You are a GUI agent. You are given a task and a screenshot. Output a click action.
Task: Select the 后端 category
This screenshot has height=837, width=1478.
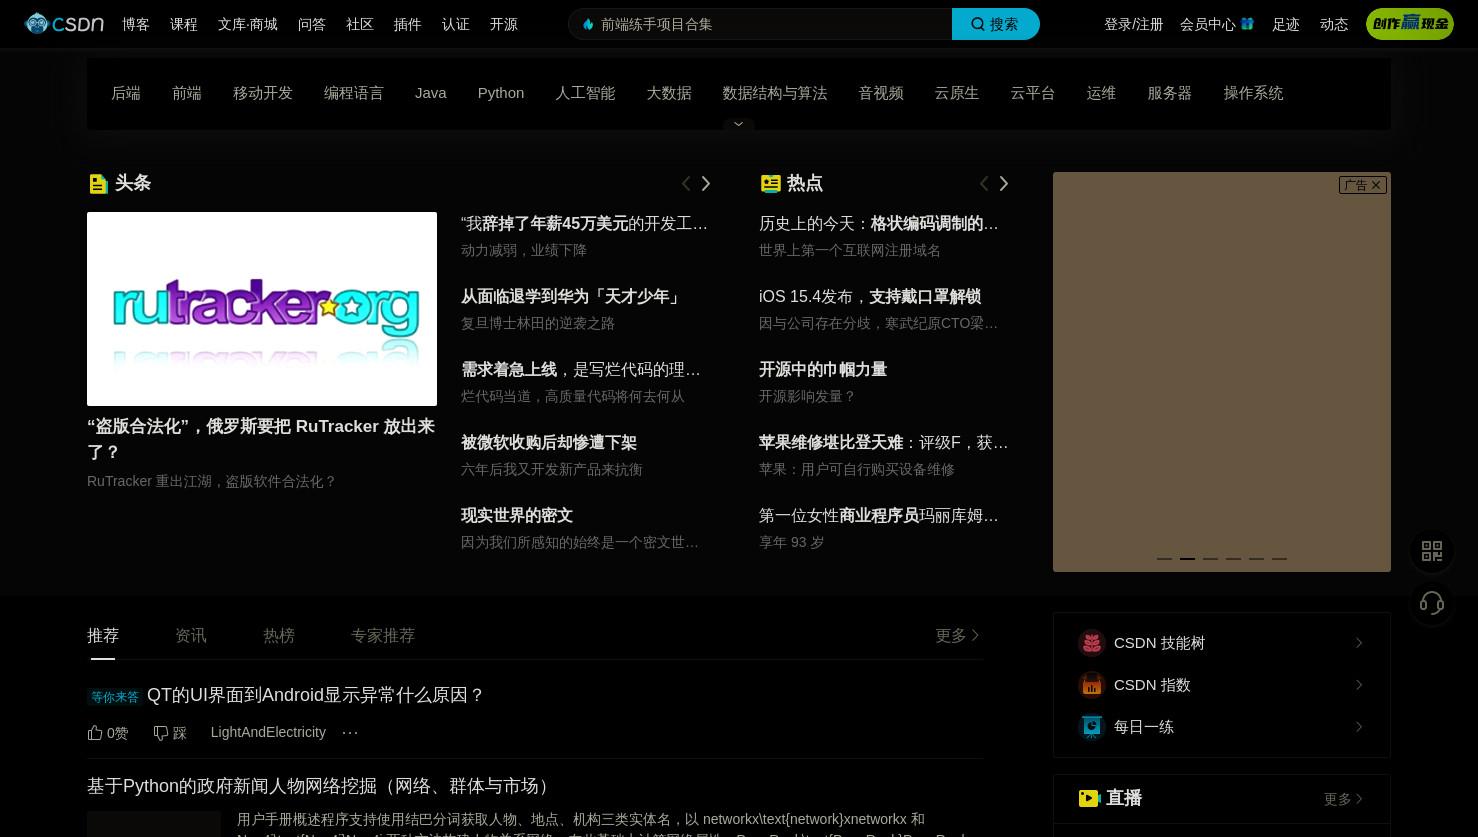point(126,93)
